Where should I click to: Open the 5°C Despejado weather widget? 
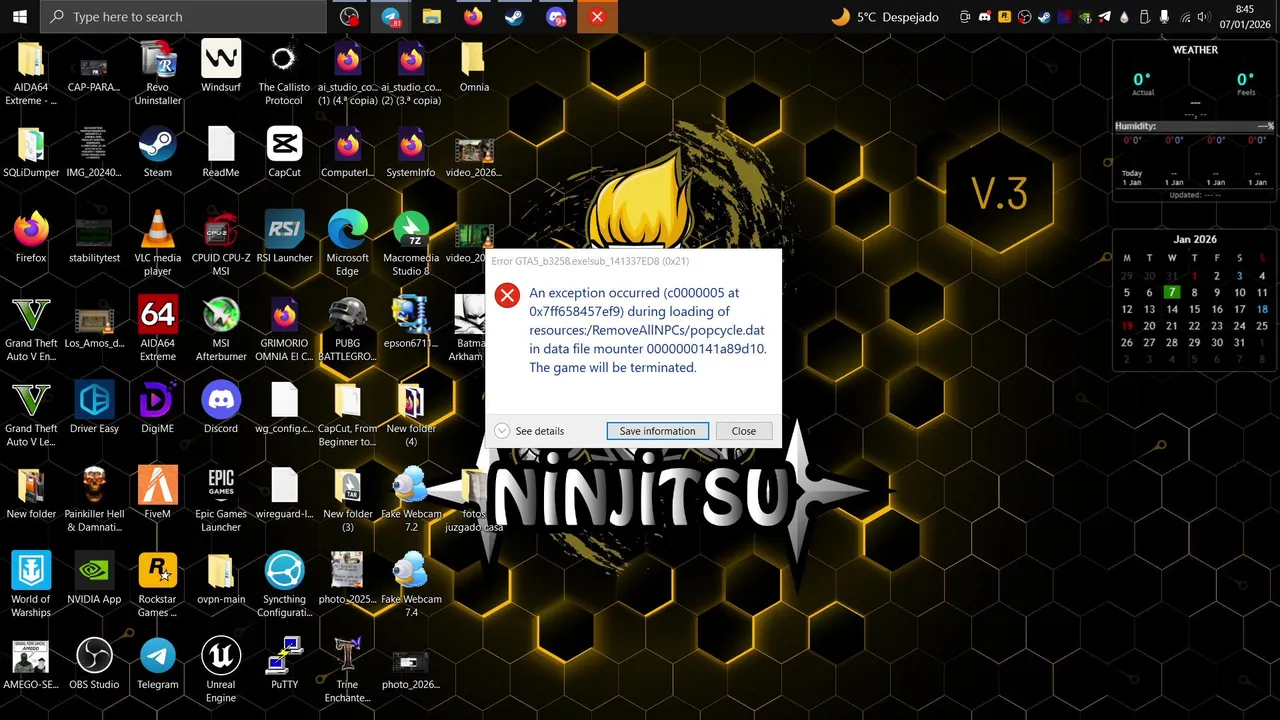tap(886, 16)
